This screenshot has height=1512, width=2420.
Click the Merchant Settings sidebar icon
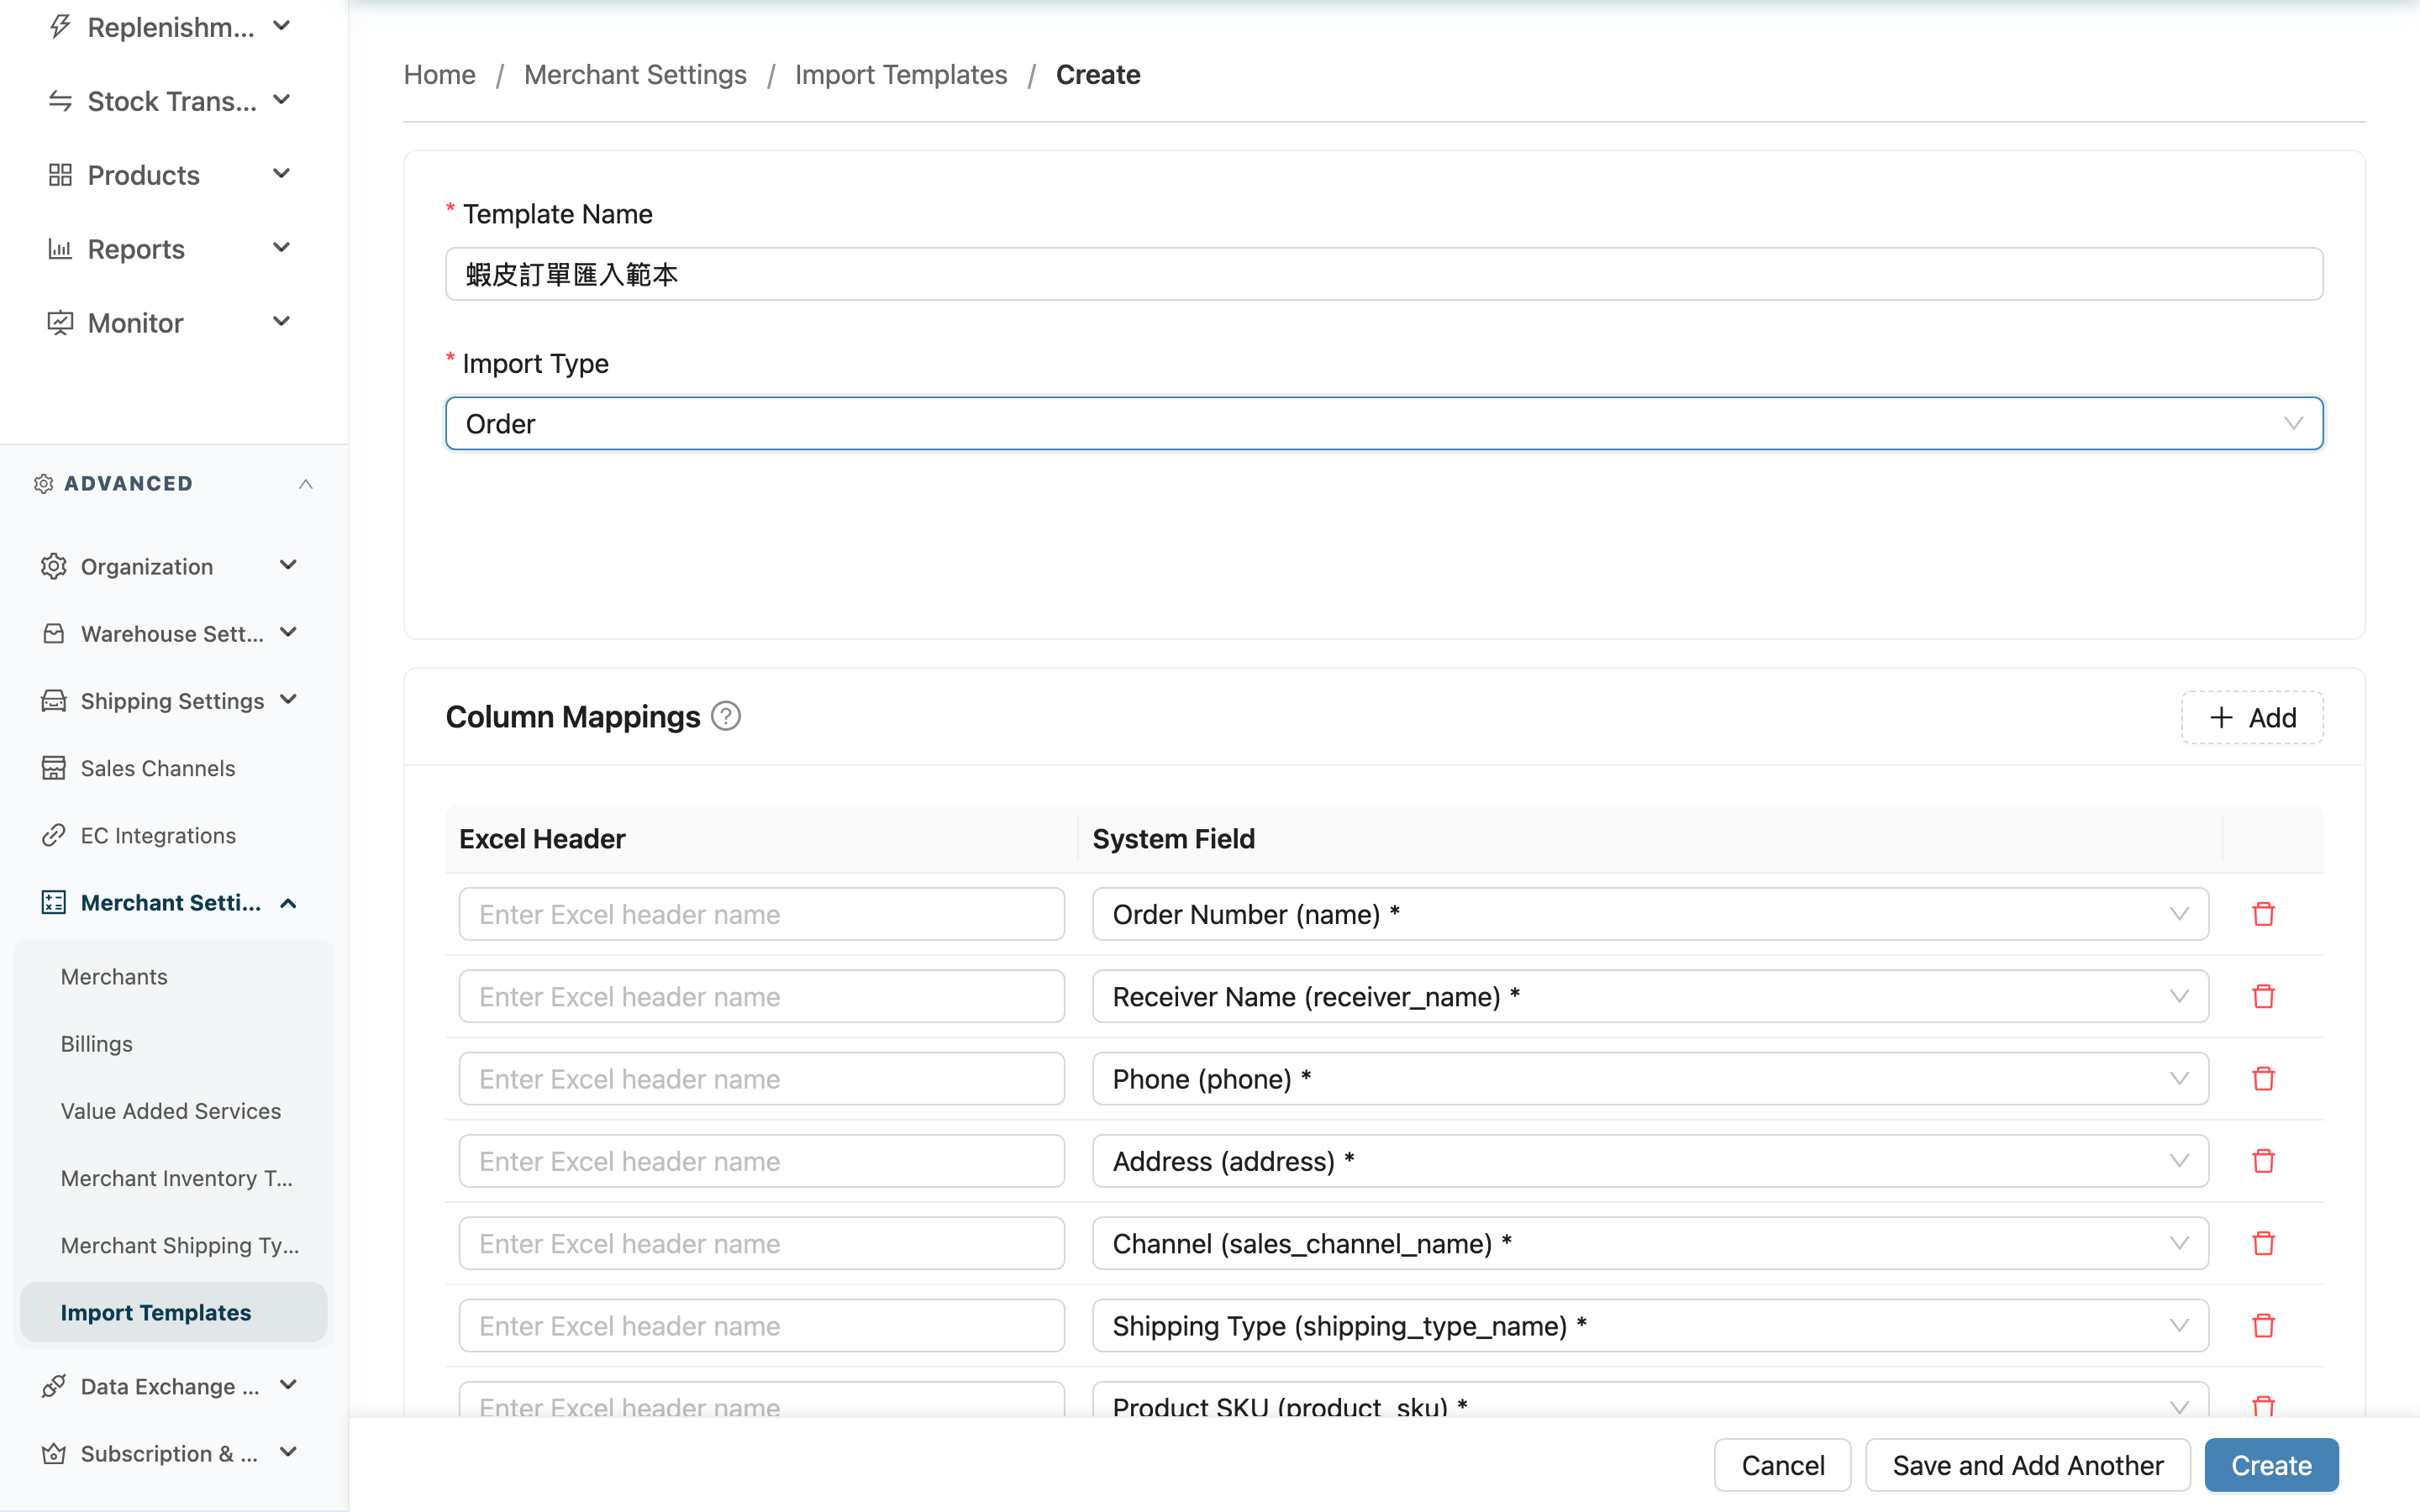[x=53, y=902]
